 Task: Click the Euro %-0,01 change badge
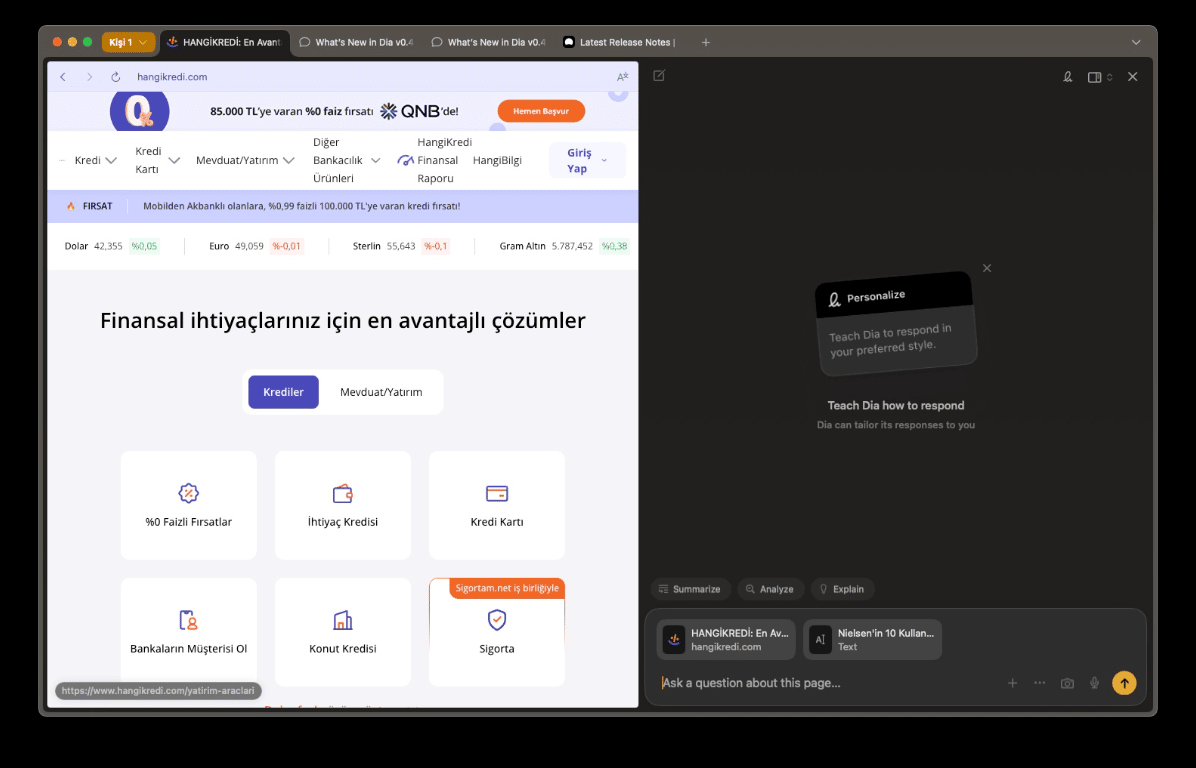[287, 246]
